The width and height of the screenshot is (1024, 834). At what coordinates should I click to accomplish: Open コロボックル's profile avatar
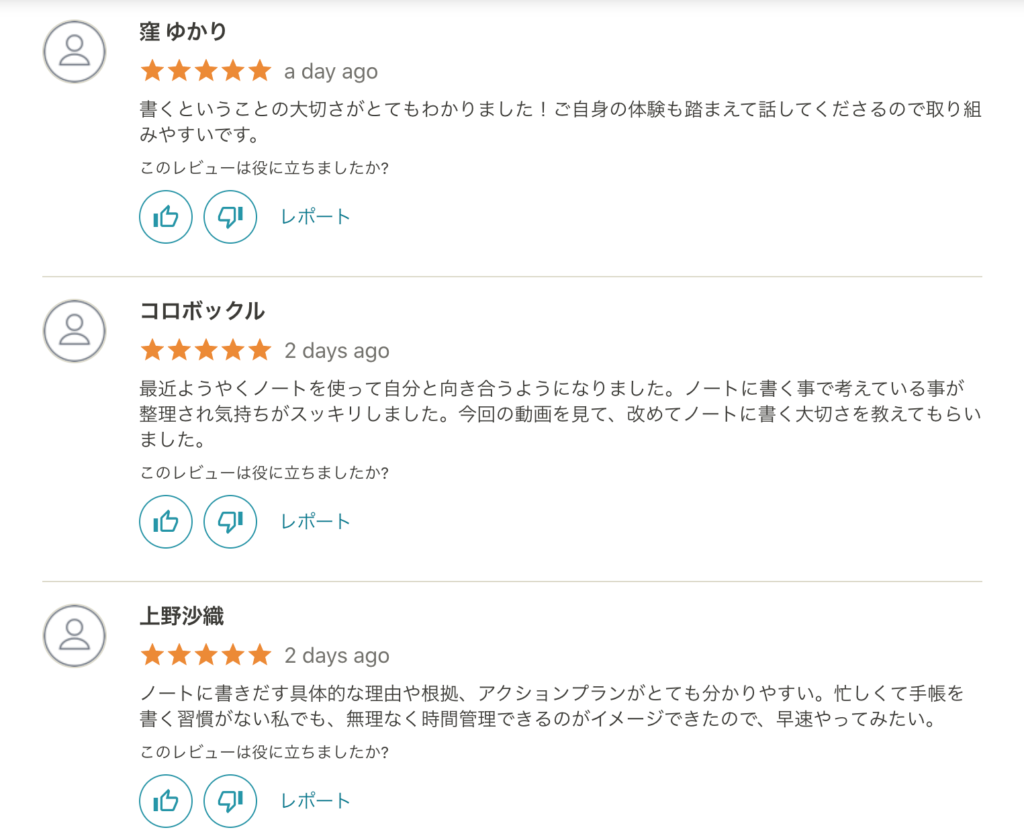point(74,331)
